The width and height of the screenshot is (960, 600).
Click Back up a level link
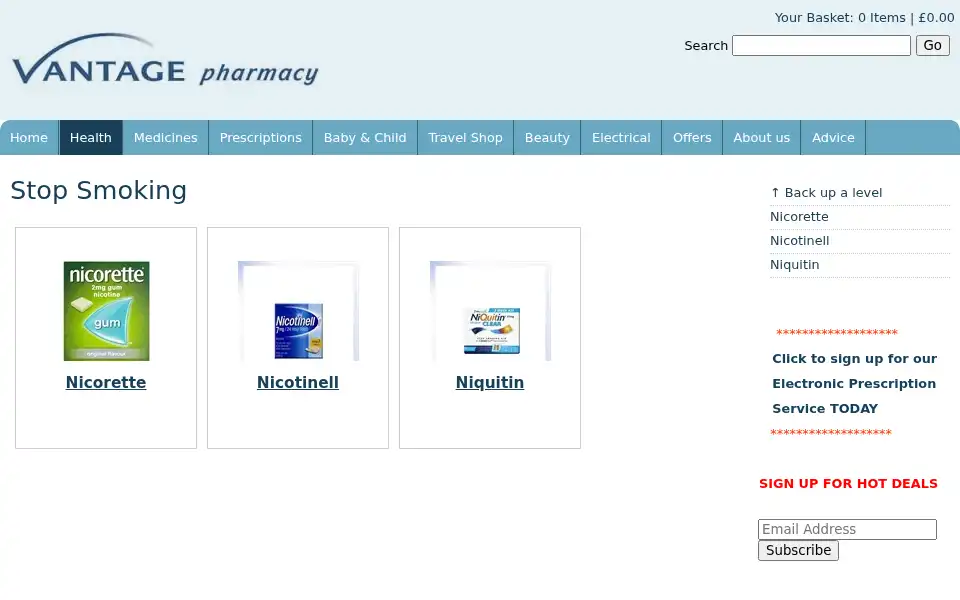(826, 193)
